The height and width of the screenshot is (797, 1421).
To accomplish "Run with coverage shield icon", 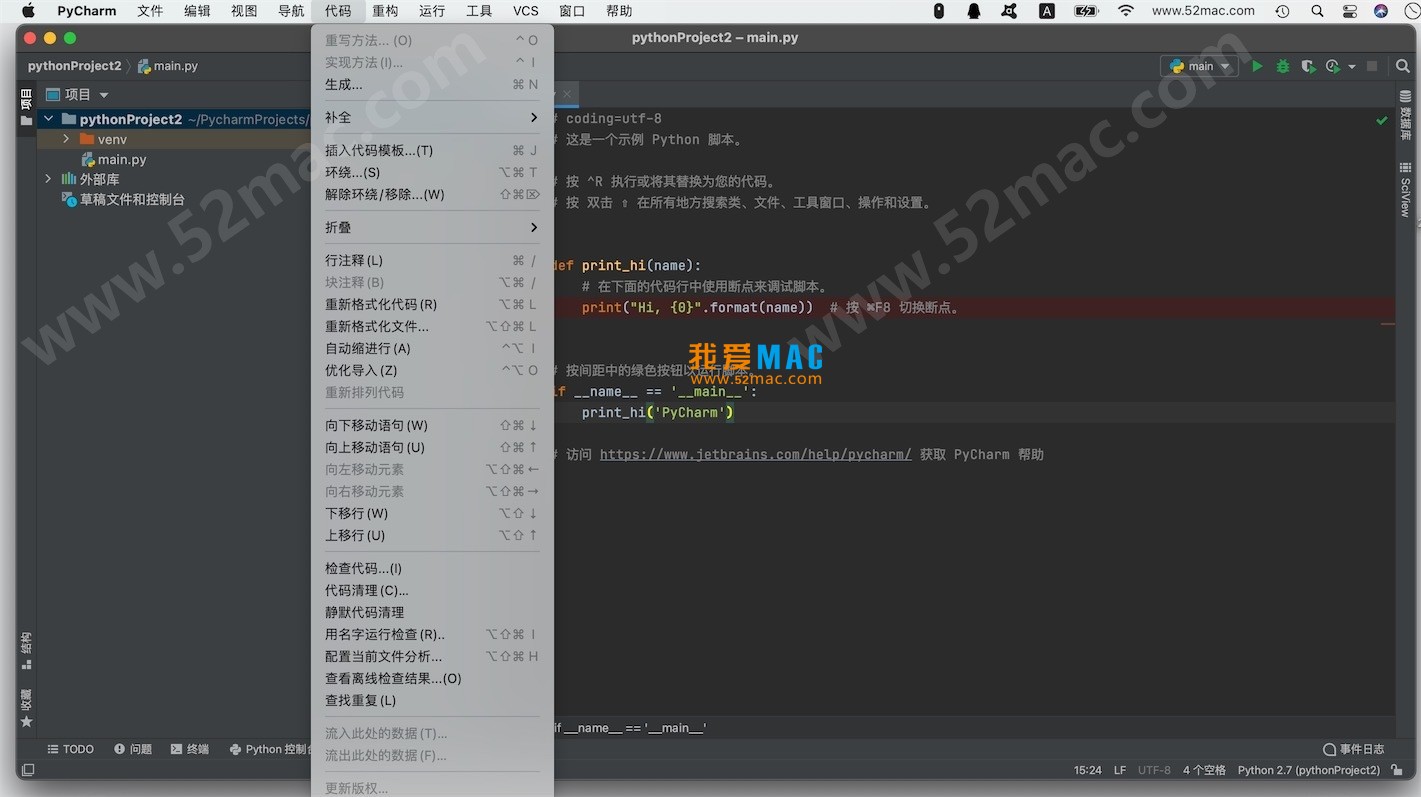I will coord(1308,66).
